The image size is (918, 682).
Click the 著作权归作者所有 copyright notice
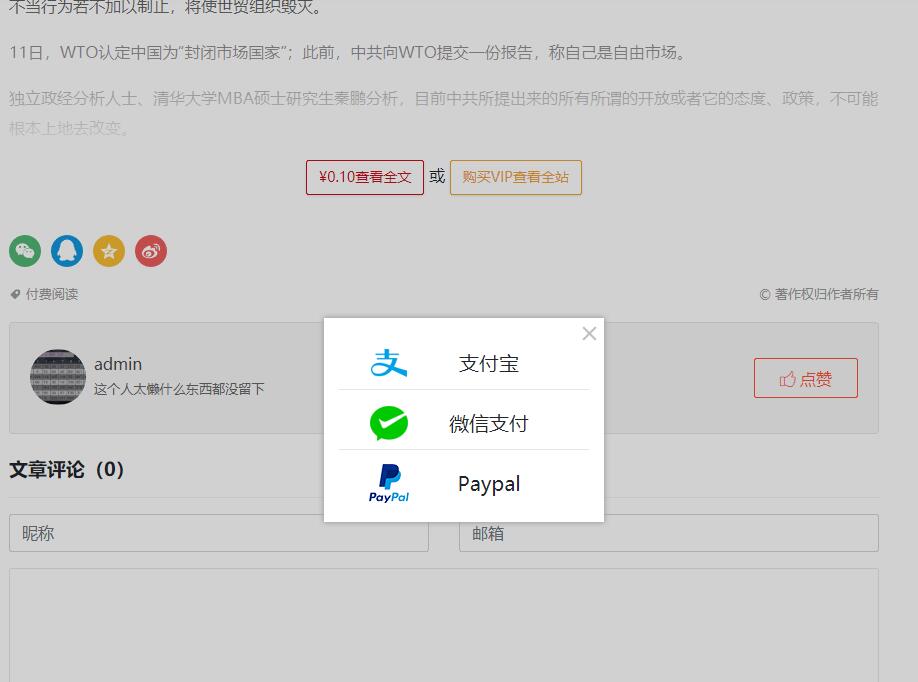click(818, 294)
